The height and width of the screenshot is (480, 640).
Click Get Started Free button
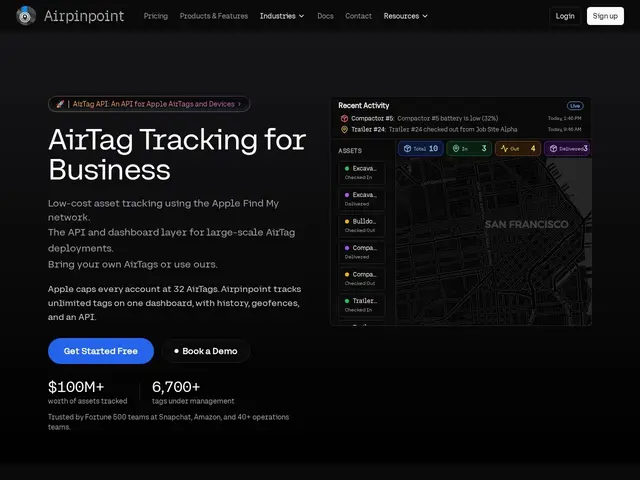point(101,351)
